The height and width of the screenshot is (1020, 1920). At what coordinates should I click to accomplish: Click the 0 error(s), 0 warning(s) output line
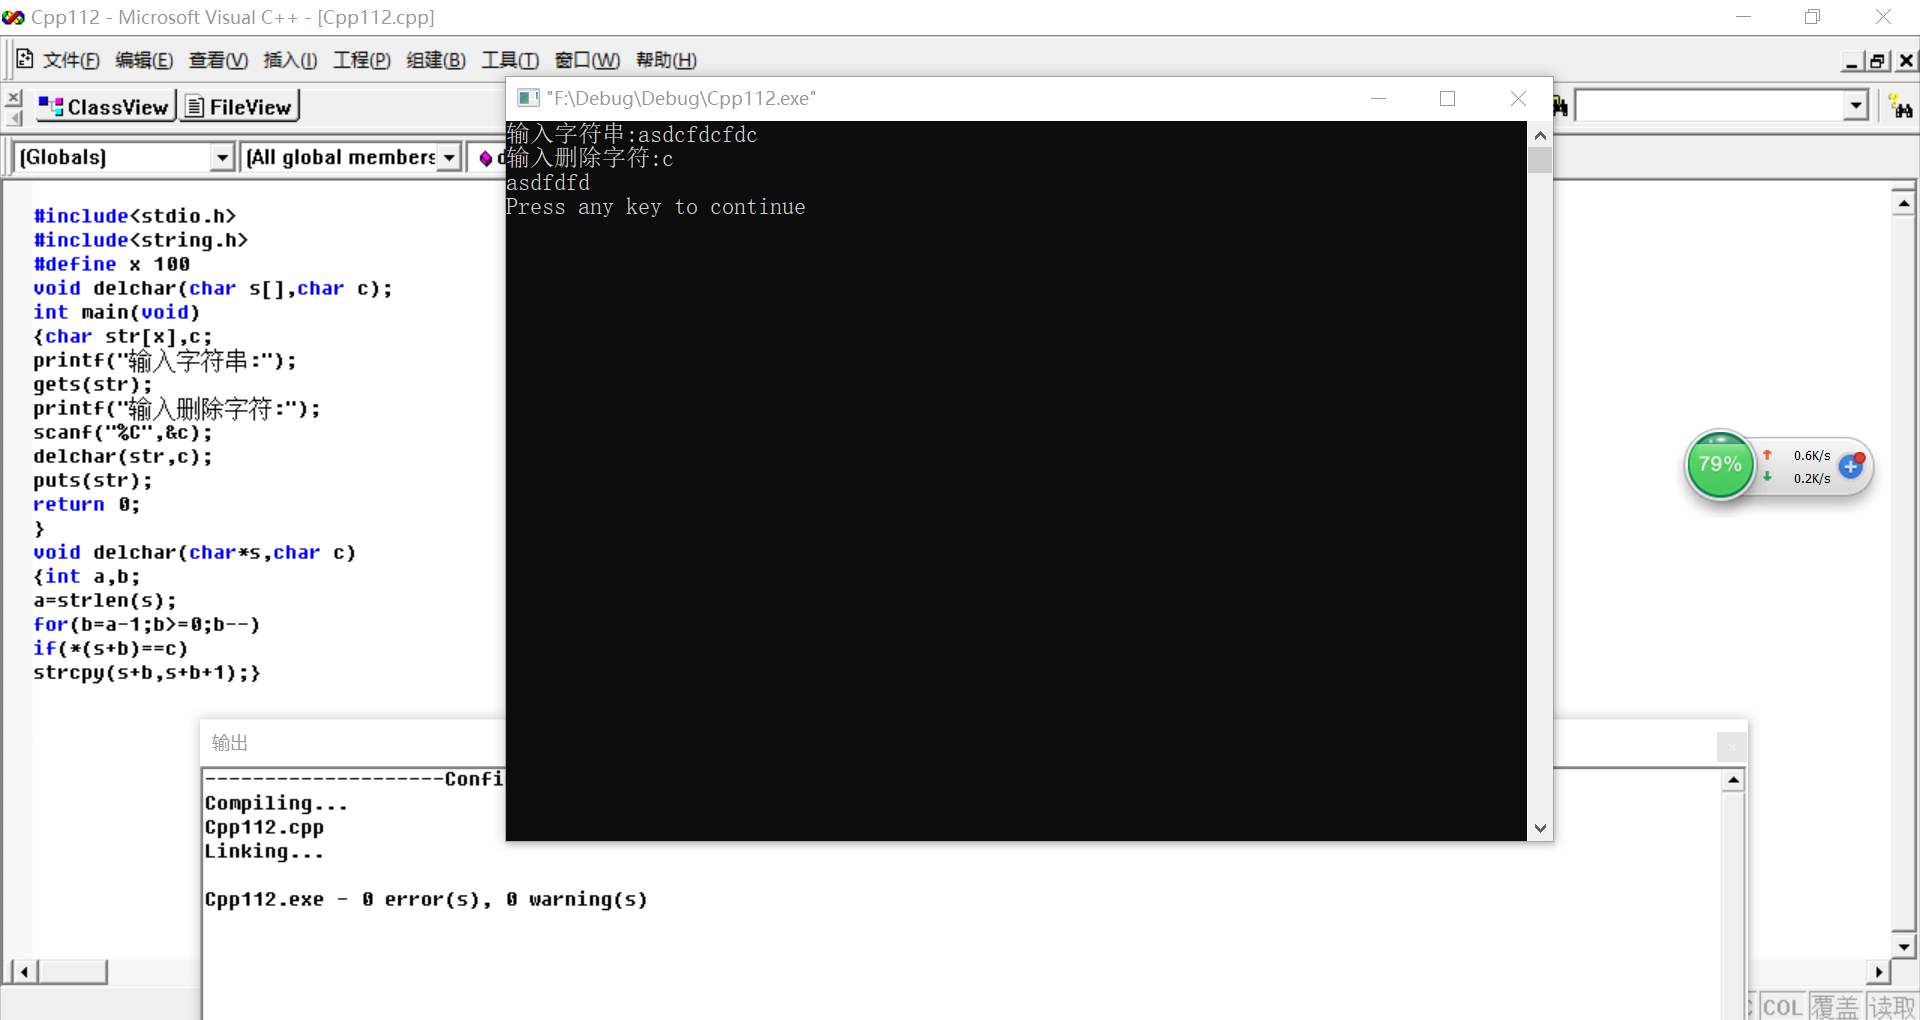click(426, 899)
